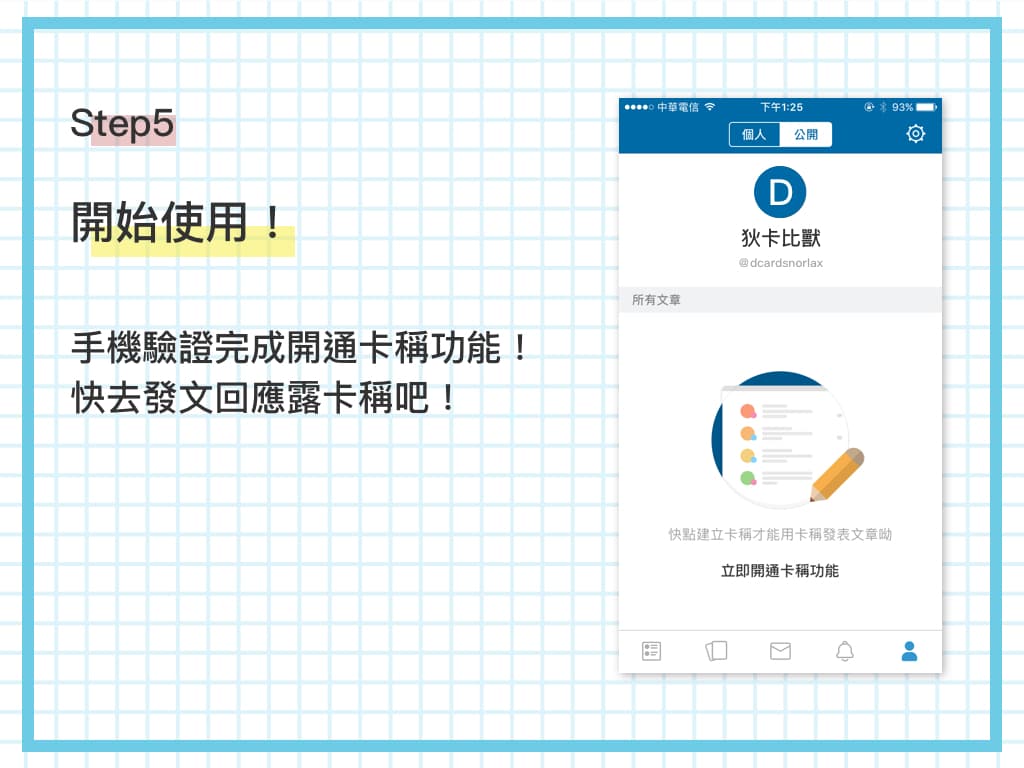Tap the battery indicator in status bar
The width and height of the screenshot is (1024, 768).
(926, 107)
